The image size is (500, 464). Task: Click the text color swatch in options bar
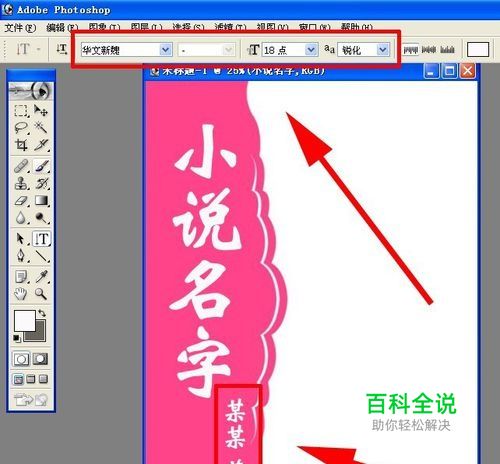point(478,50)
